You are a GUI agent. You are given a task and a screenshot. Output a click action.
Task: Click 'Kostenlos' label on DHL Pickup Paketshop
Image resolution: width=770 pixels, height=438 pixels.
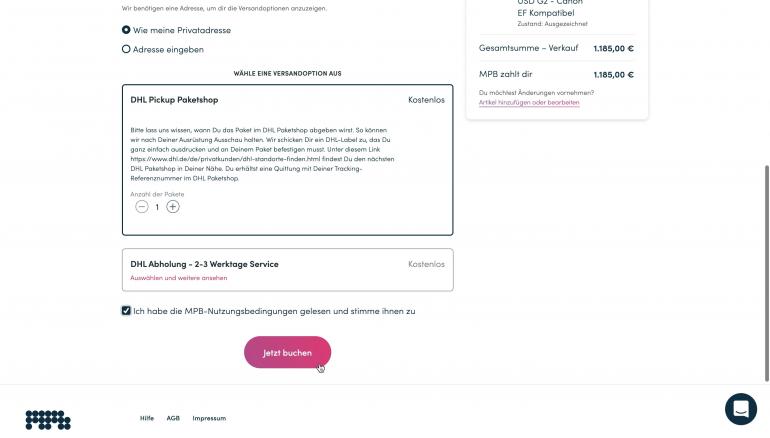(426, 100)
